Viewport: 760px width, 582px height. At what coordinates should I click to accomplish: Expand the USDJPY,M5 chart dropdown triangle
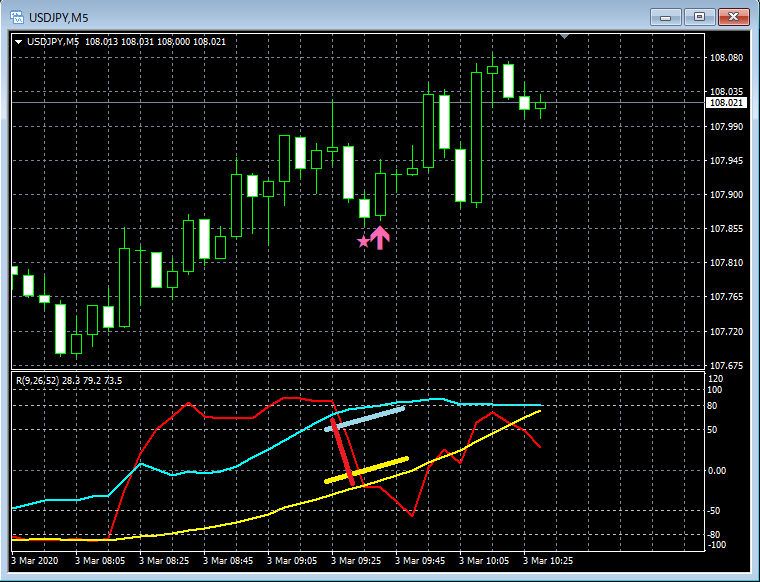click(x=18, y=42)
